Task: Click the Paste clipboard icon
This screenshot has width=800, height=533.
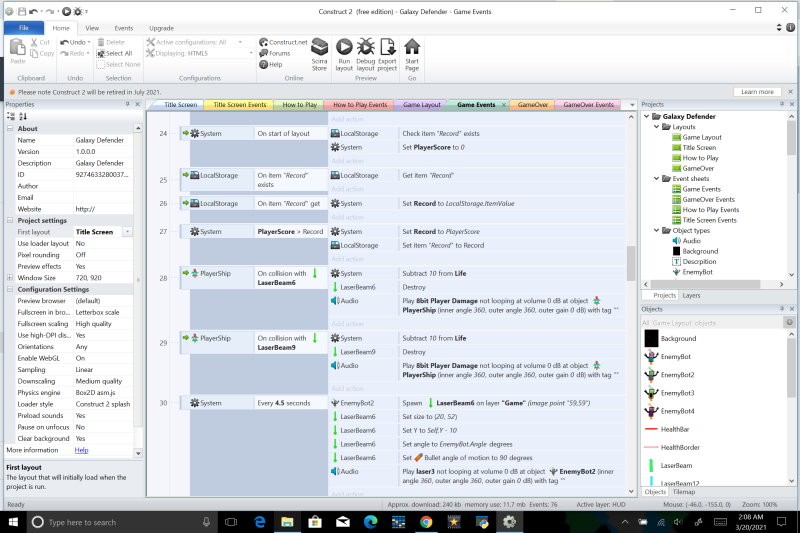Action: (x=17, y=47)
